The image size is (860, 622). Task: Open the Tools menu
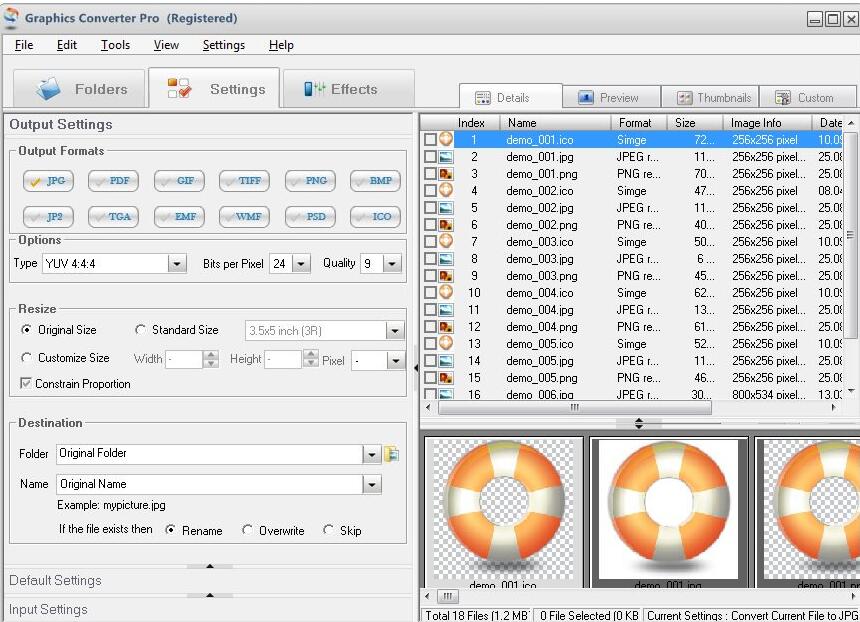[x=115, y=45]
